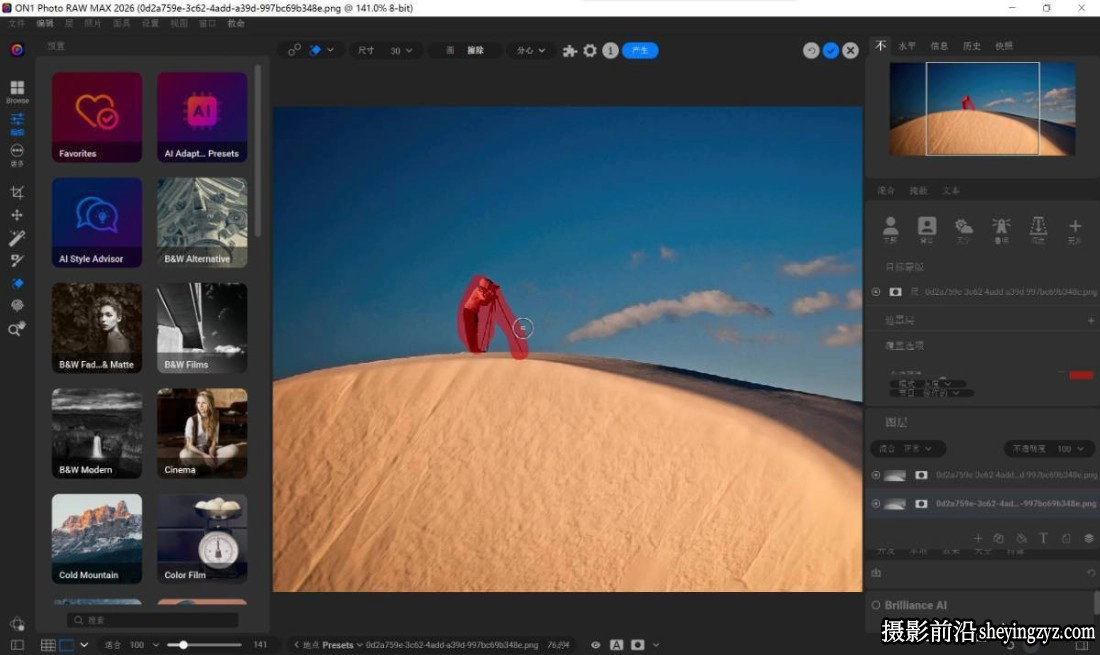
Task: Toggle visibility of selected bottom layer
Action: [x=876, y=504]
